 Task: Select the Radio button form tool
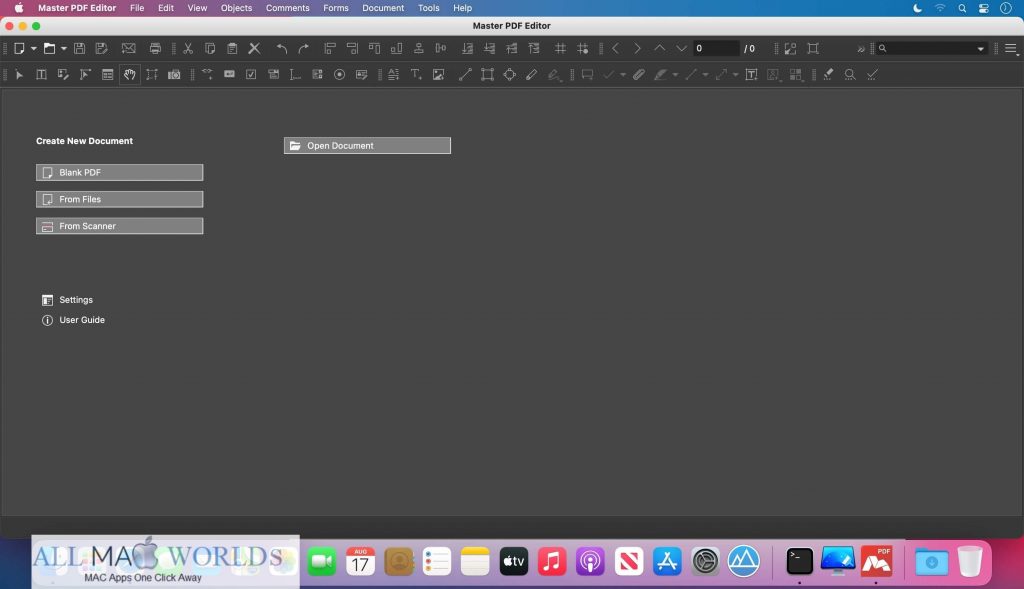pyautogui.click(x=339, y=74)
